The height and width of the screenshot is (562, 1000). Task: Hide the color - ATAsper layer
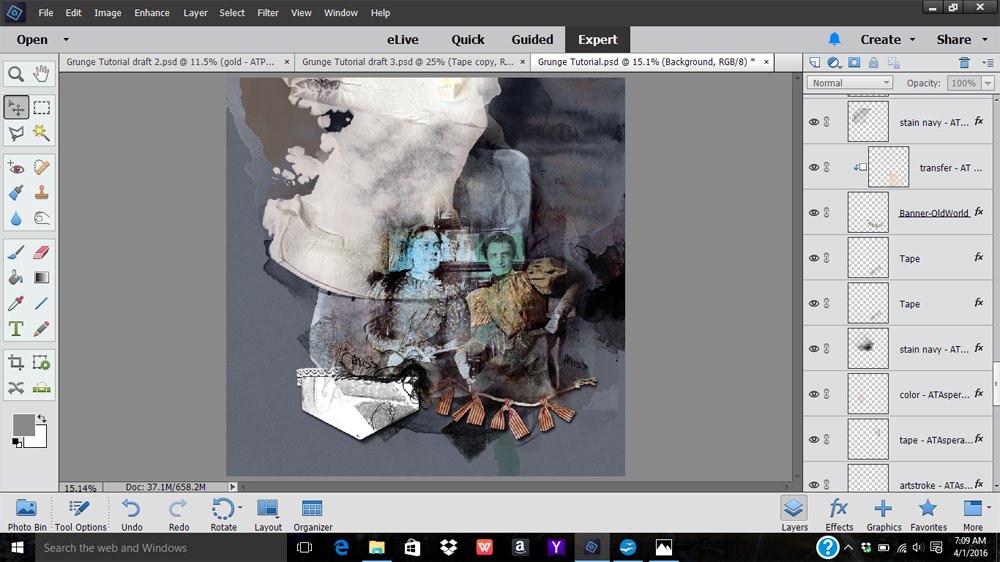point(814,394)
